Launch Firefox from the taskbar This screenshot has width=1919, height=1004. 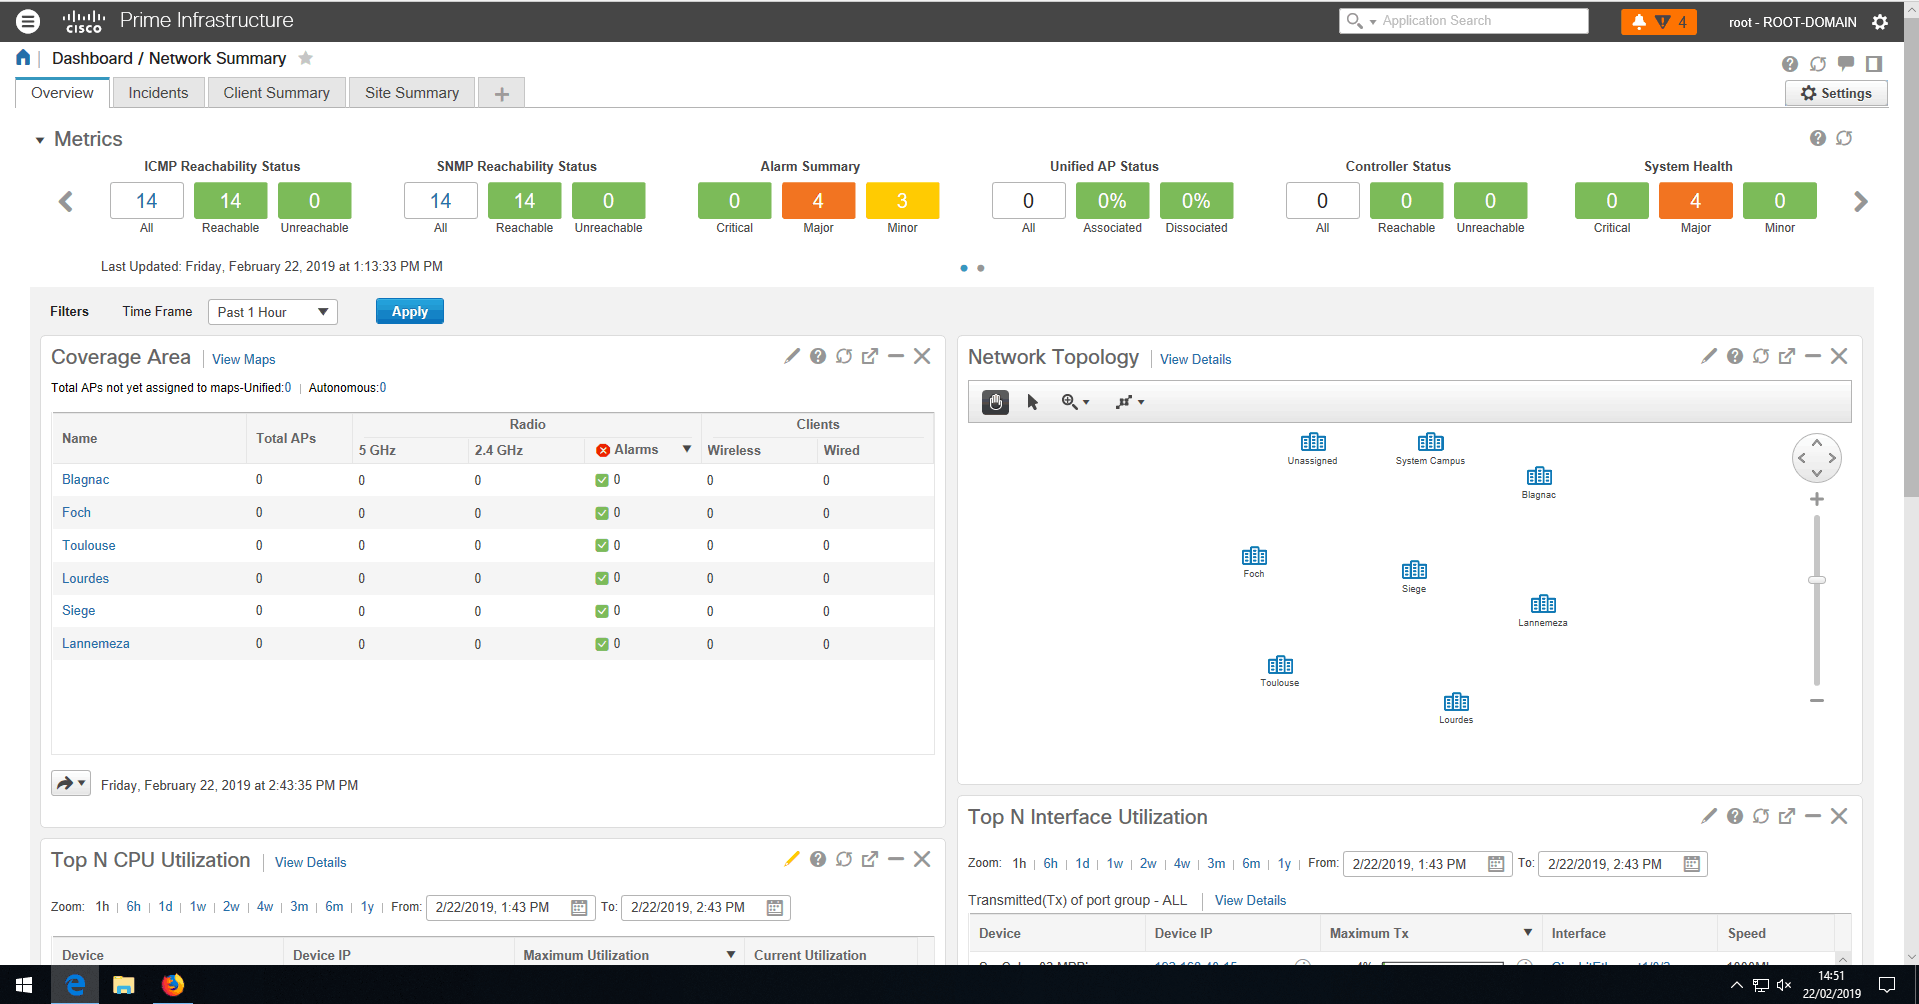tap(173, 985)
